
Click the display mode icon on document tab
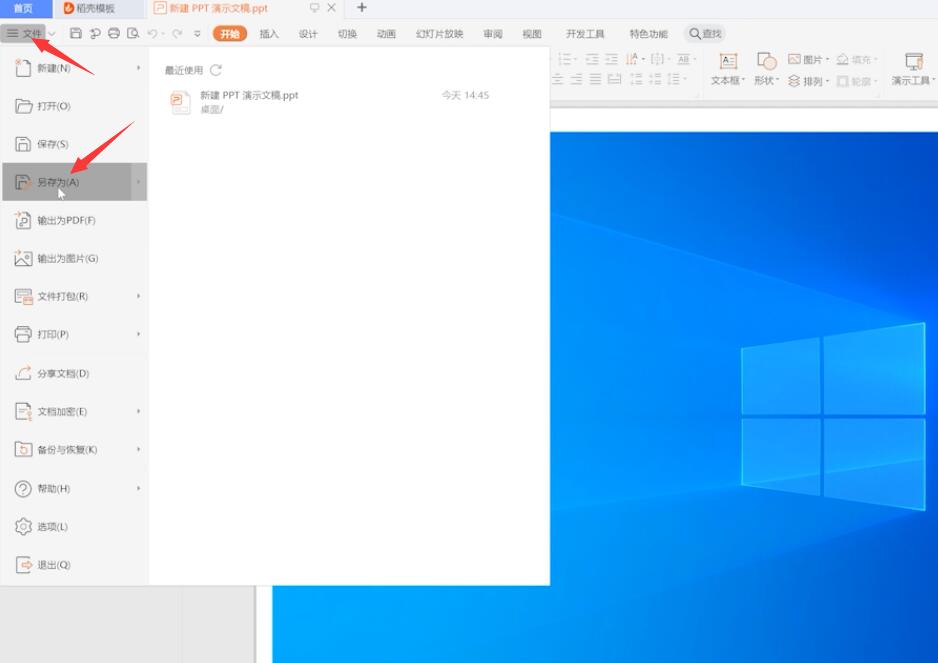pyautogui.click(x=315, y=8)
